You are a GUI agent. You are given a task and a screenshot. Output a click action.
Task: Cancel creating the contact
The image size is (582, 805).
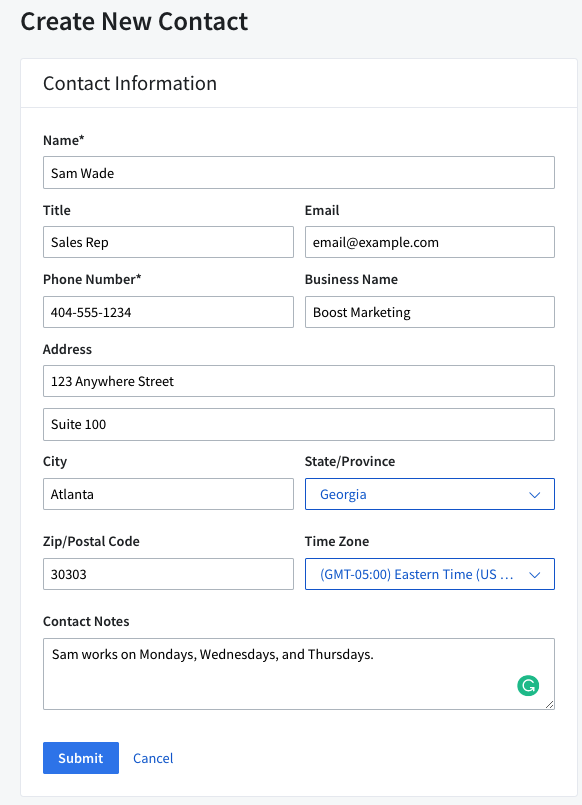153,758
